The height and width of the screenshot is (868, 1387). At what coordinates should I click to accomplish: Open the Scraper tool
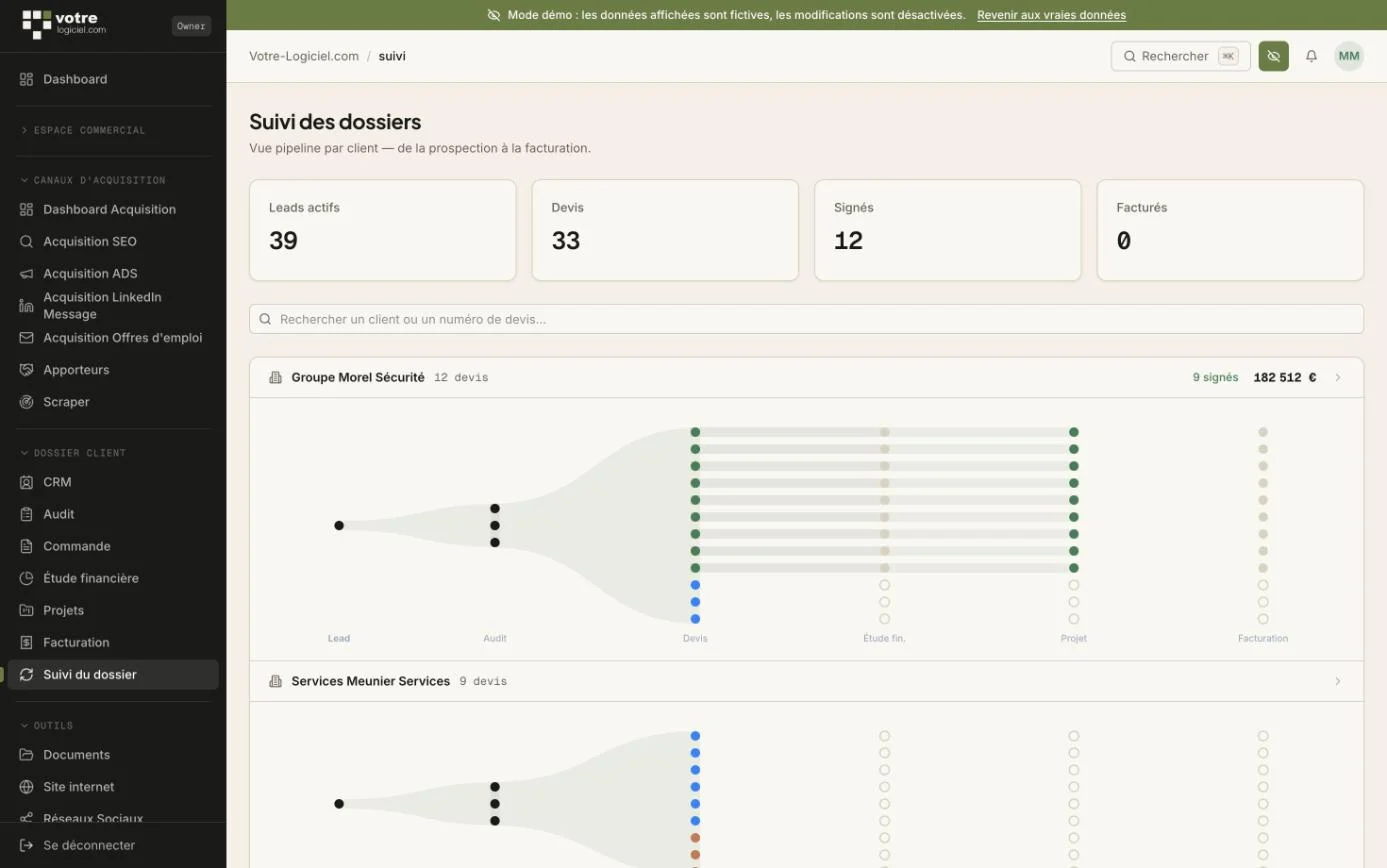coord(113,401)
